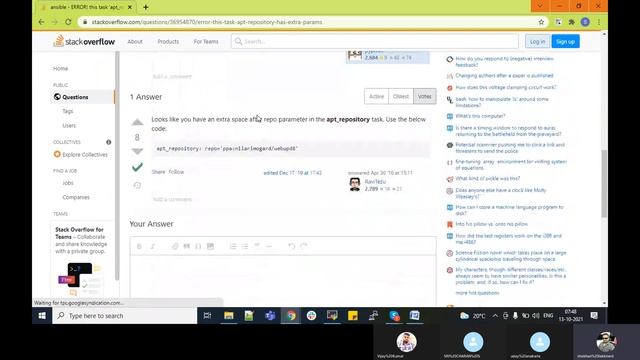Click the Undo icon in editor toolbar
Viewport: 640px width, 360px height.
click(291, 246)
